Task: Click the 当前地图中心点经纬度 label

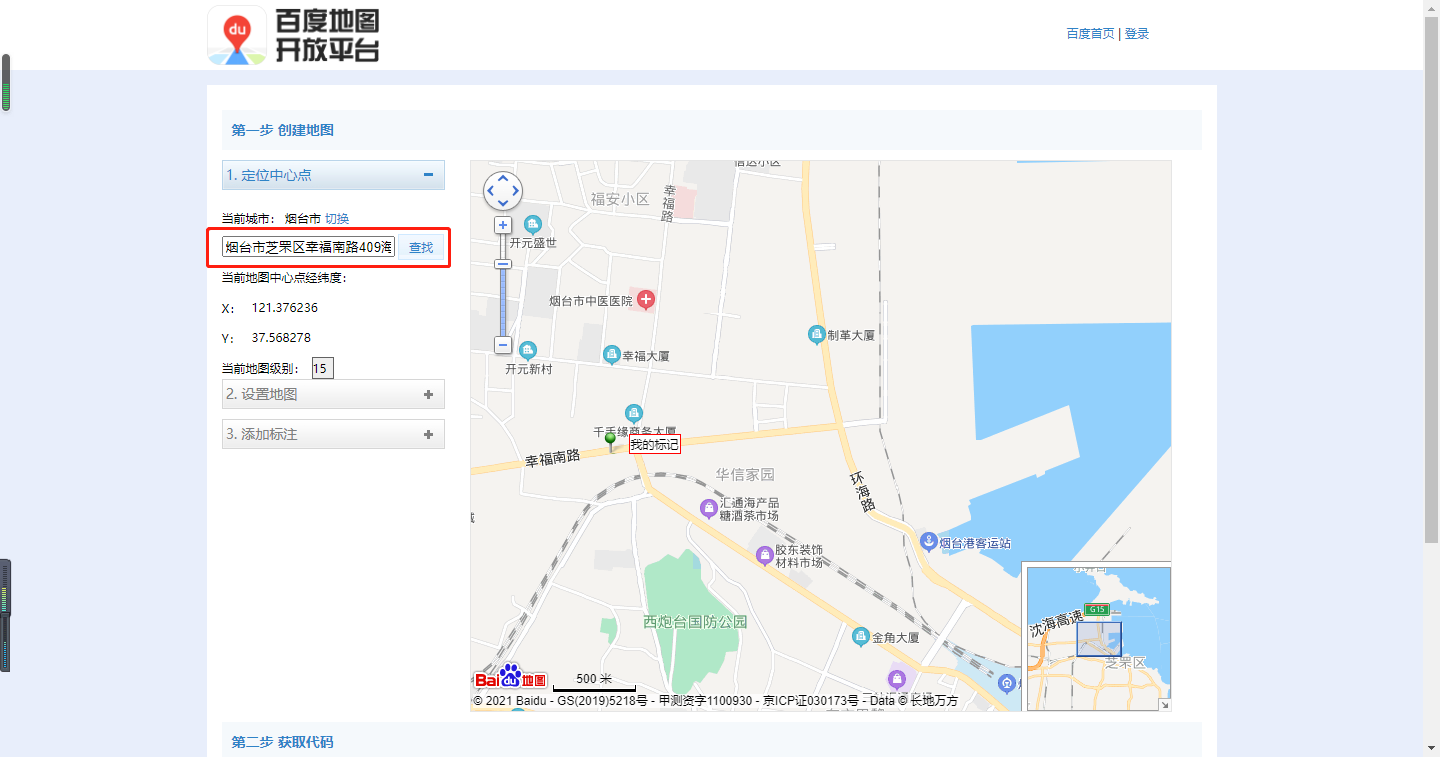Action: click(284, 277)
